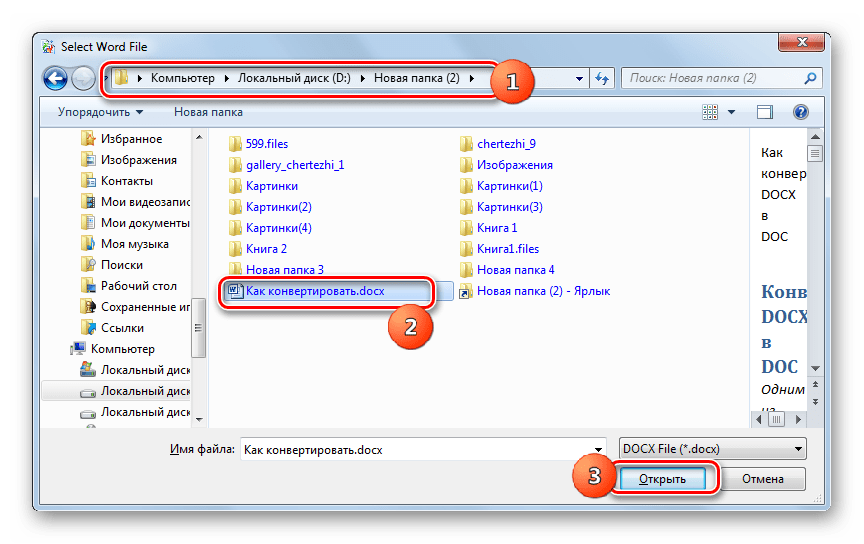Select the Картинки(2) folder name
The width and height of the screenshot is (864, 544).
[x=279, y=207]
